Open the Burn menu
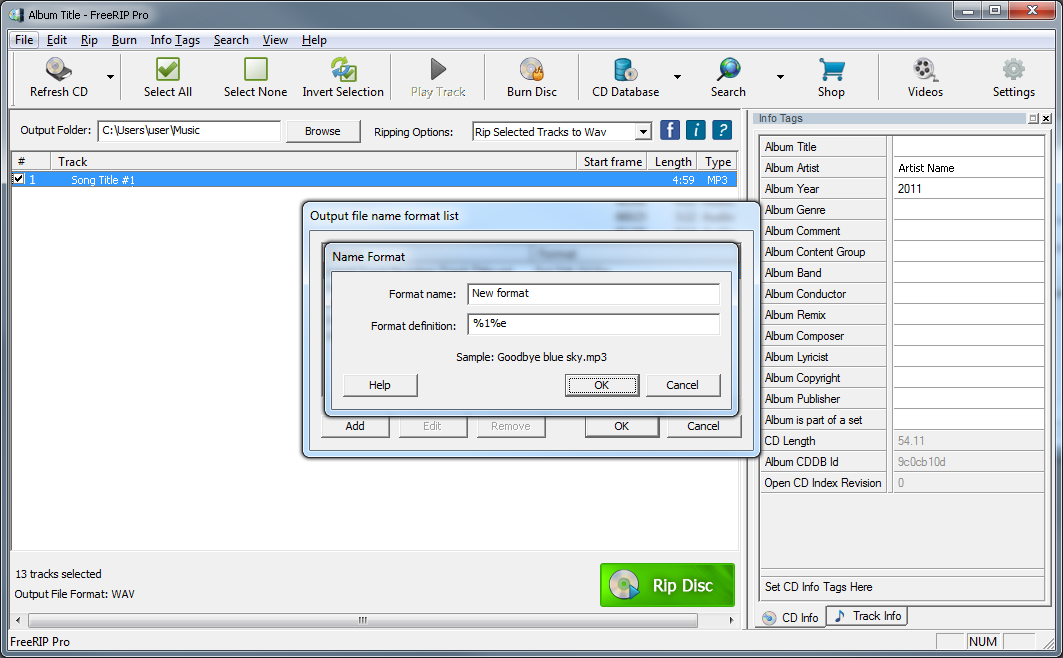The width and height of the screenshot is (1063, 658). tap(124, 40)
